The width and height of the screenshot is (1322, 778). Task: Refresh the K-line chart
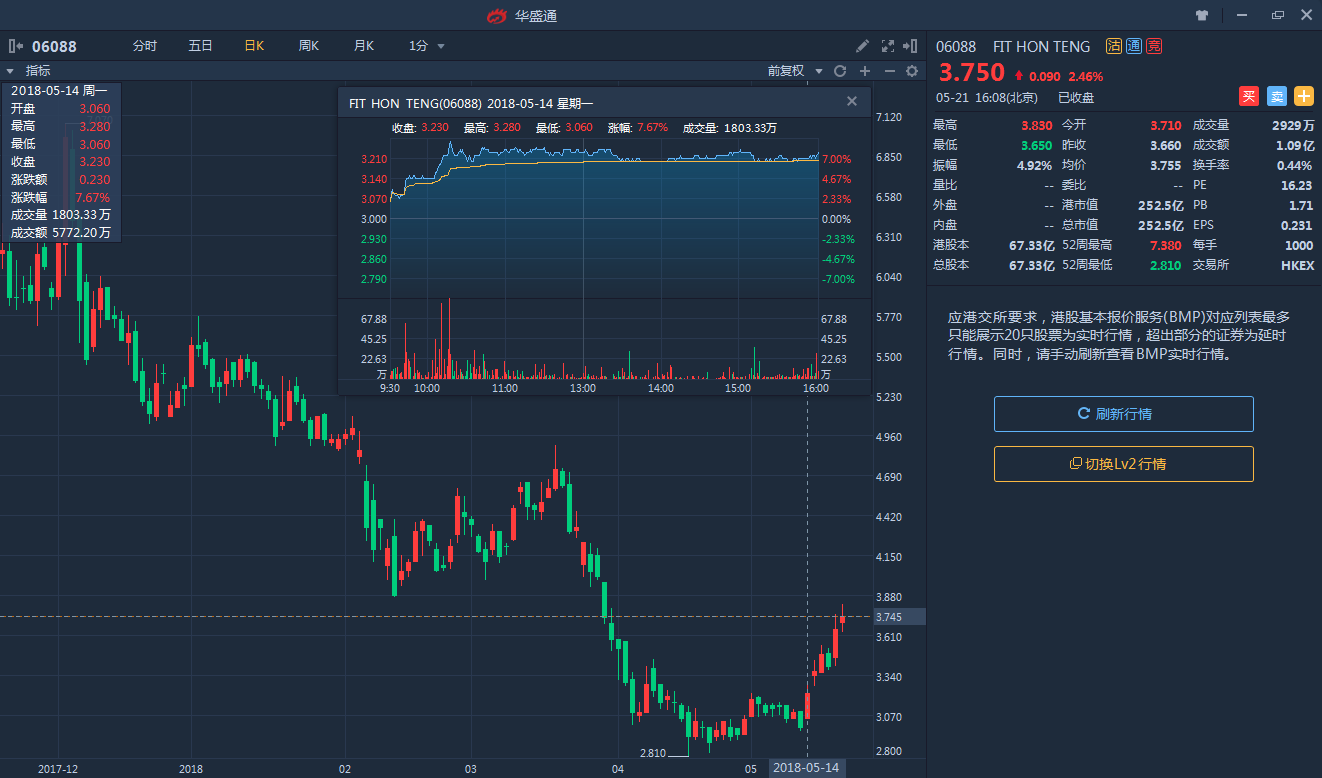click(x=840, y=71)
